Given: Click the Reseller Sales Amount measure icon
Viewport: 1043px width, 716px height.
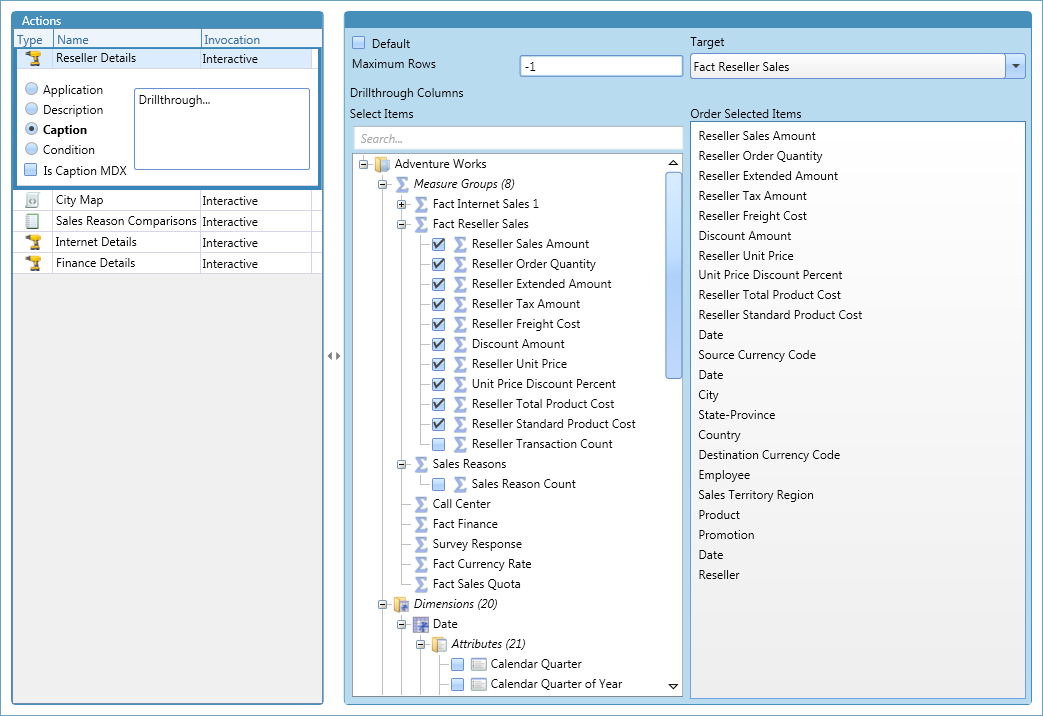Looking at the screenshot, I should tap(460, 244).
